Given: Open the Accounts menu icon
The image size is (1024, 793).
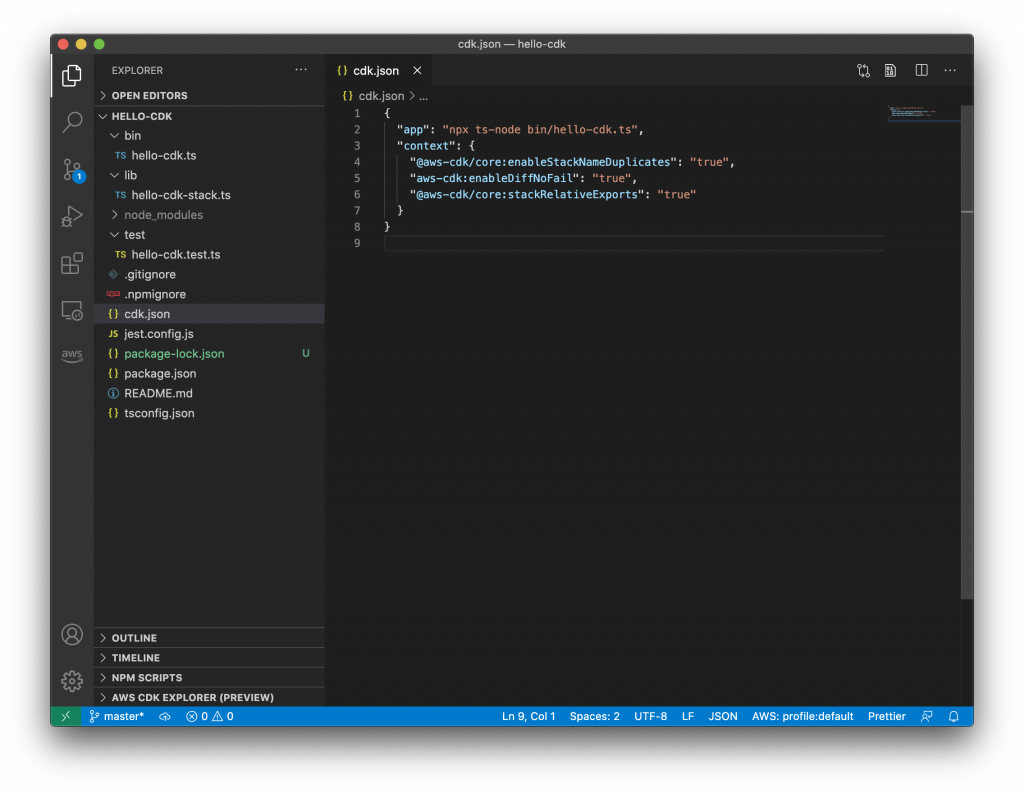Looking at the screenshot, I should click(72, 634).
